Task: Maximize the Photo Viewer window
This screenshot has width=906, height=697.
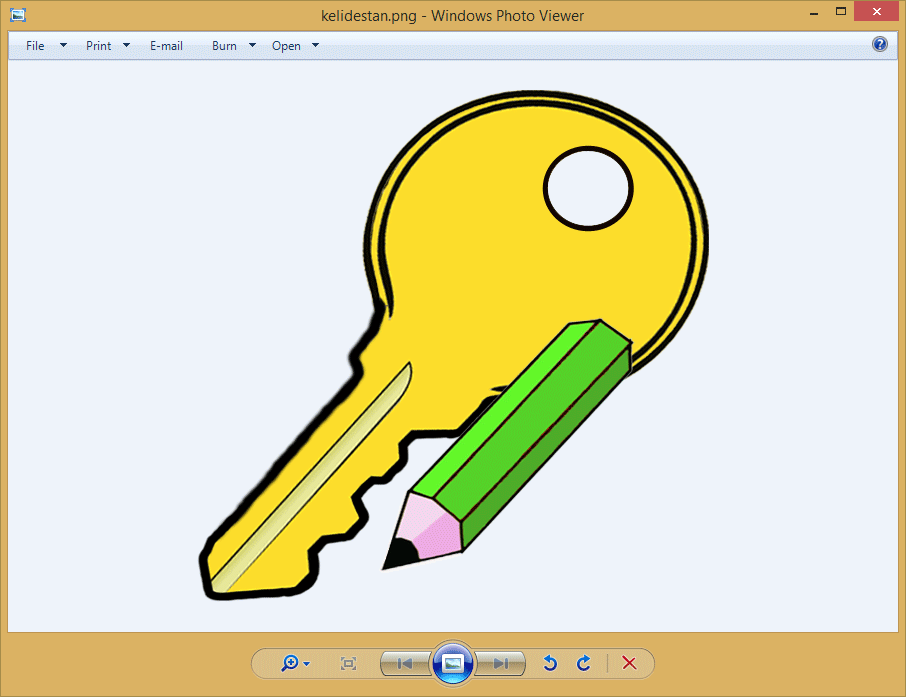Action: coord(841,12)
